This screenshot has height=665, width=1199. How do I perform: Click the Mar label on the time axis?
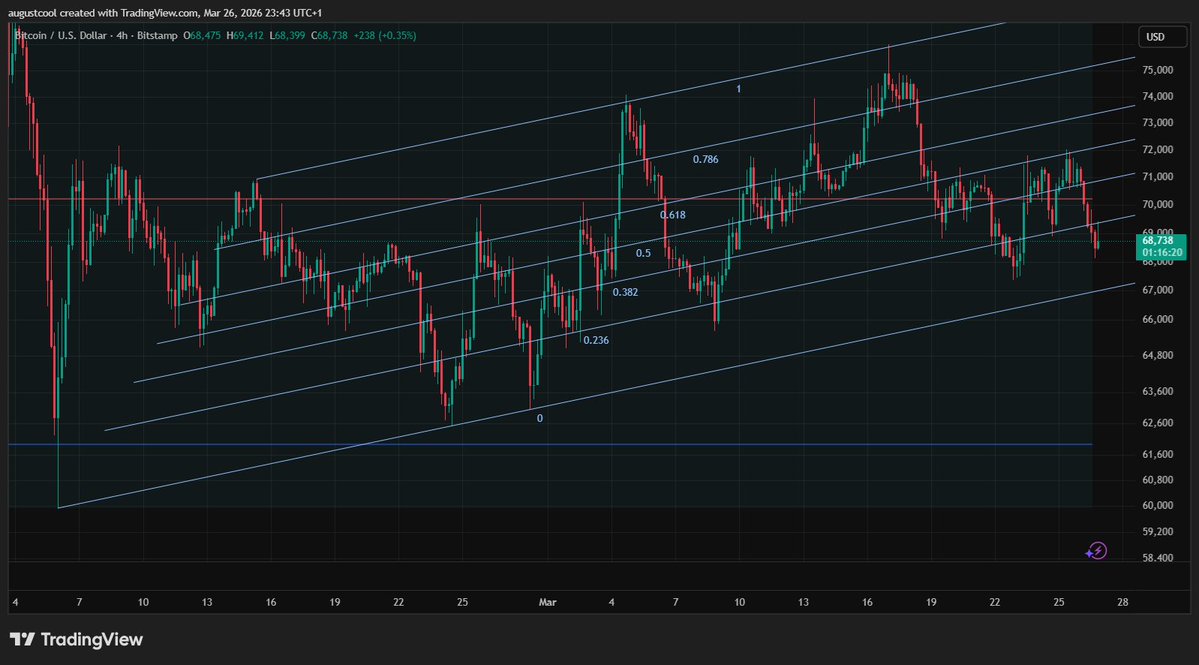(548, 602)
